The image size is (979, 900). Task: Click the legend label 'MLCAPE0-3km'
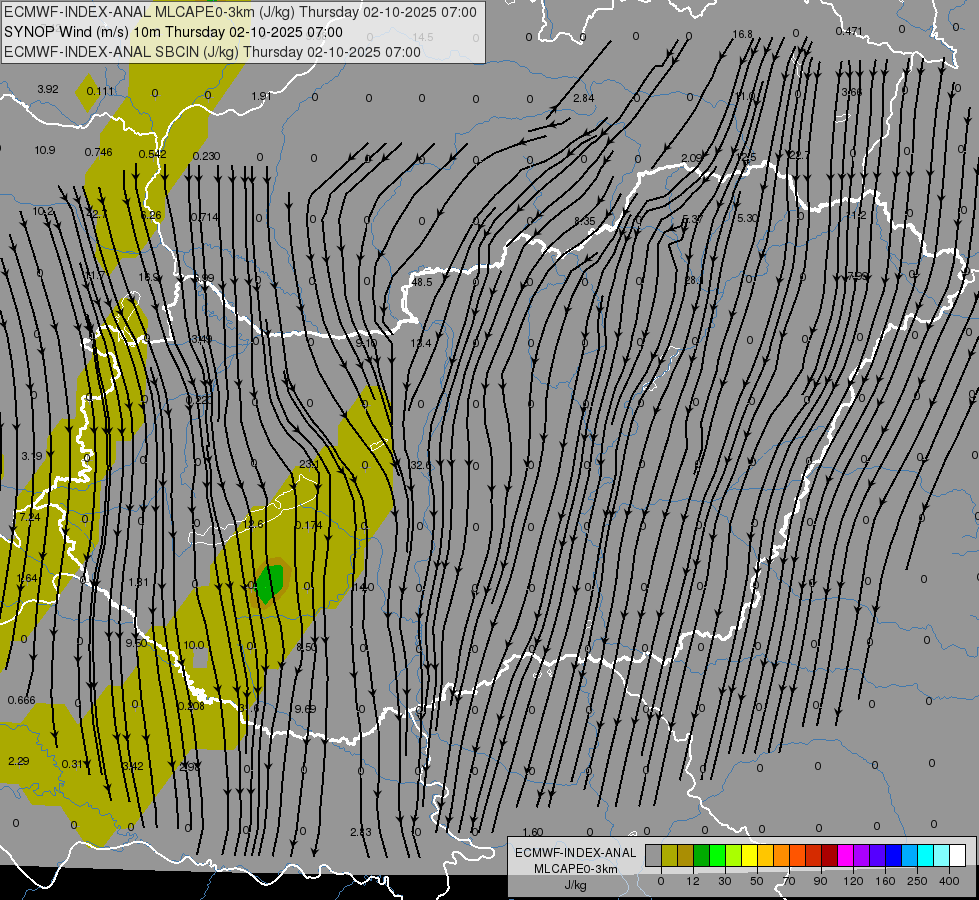click(575, 869)
